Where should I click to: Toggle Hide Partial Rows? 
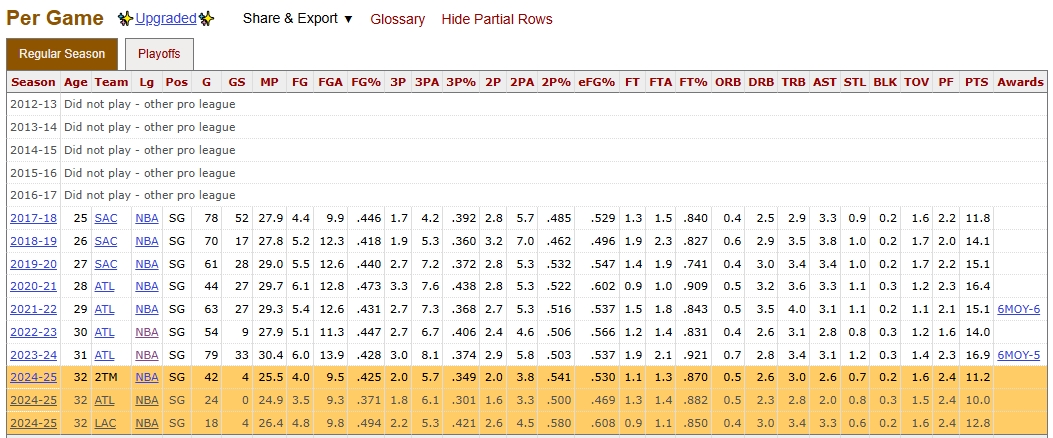point(496,19)
